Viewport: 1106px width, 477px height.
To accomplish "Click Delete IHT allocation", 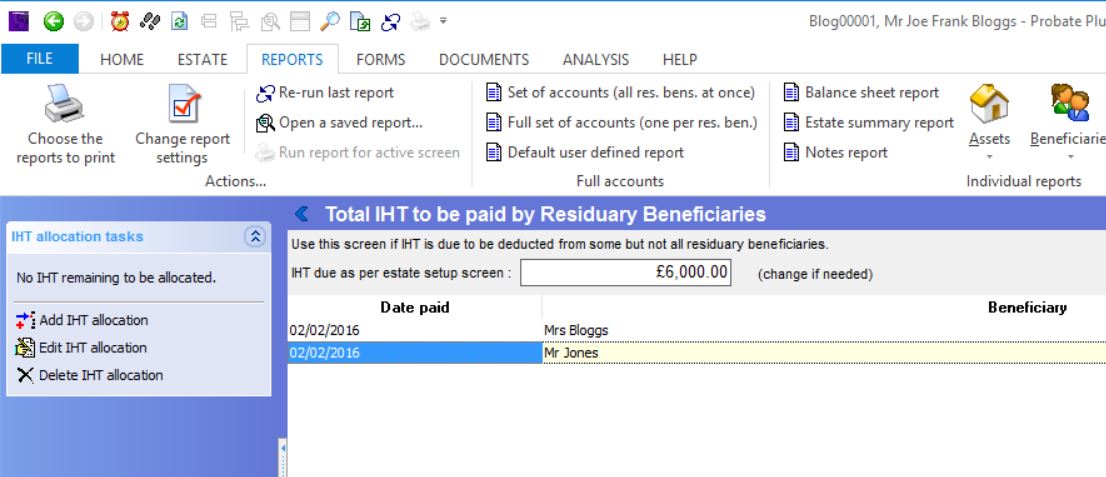I will [100, 375].
